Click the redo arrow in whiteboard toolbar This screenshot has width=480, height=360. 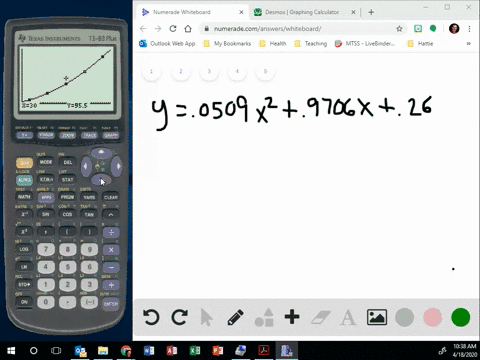click(179, 317)
